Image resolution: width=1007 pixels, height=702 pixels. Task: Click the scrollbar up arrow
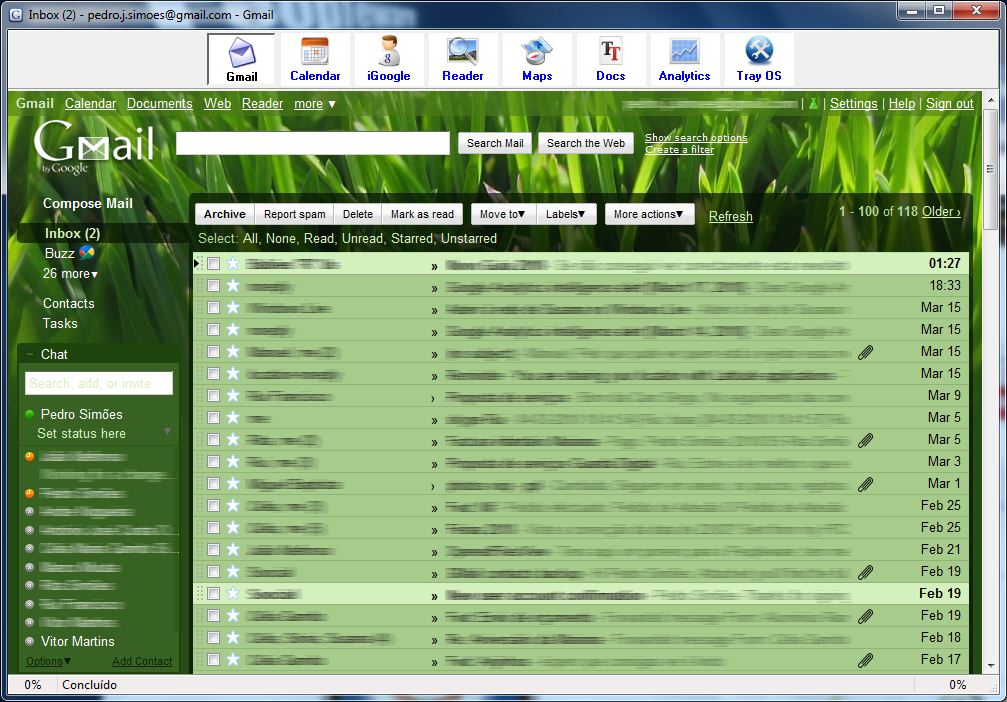990,101
